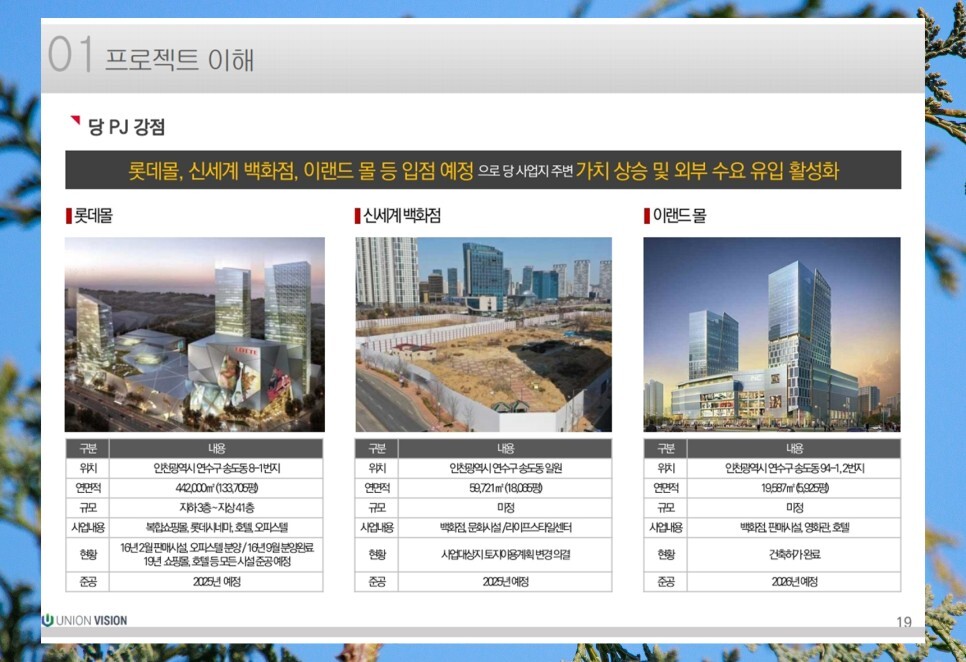The image size is (966, 662).
Task: Click '연면적' label in the 신세계 백화점 table
Action: [376, 488]
